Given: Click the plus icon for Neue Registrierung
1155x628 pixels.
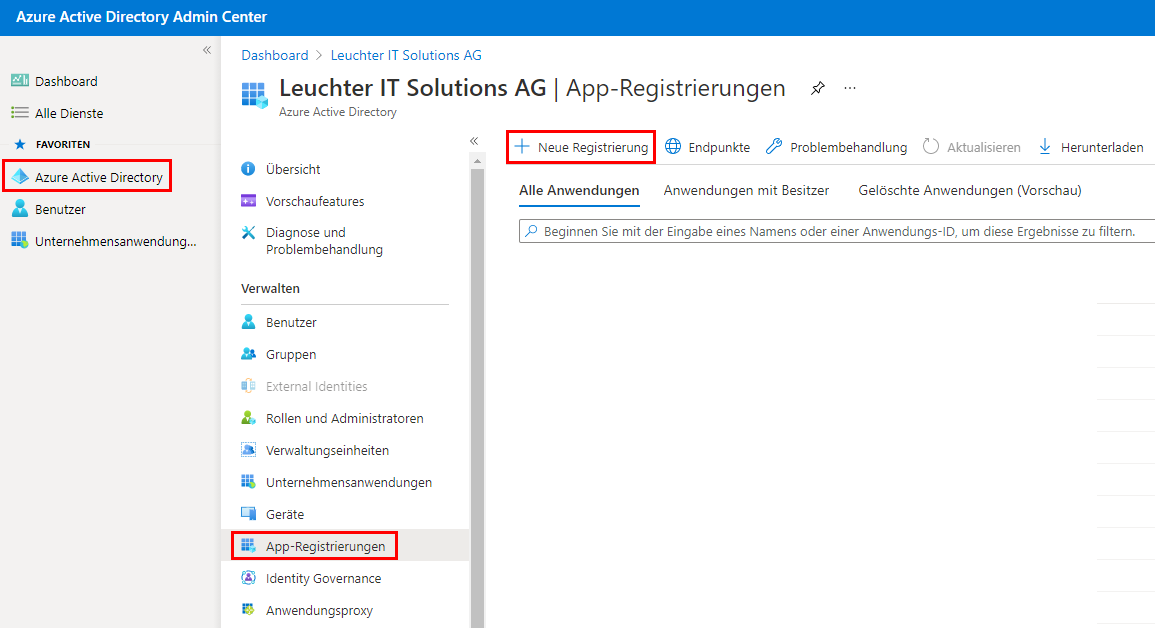Looking at the screenshot, I should [522, 147].
